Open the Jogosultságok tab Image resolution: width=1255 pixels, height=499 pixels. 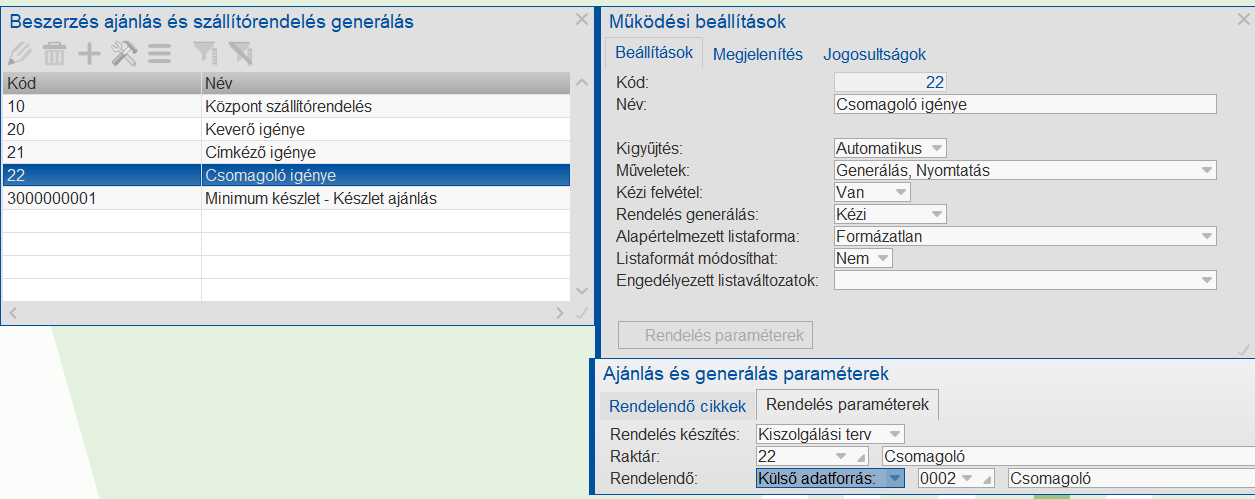(x=875, y=55)
